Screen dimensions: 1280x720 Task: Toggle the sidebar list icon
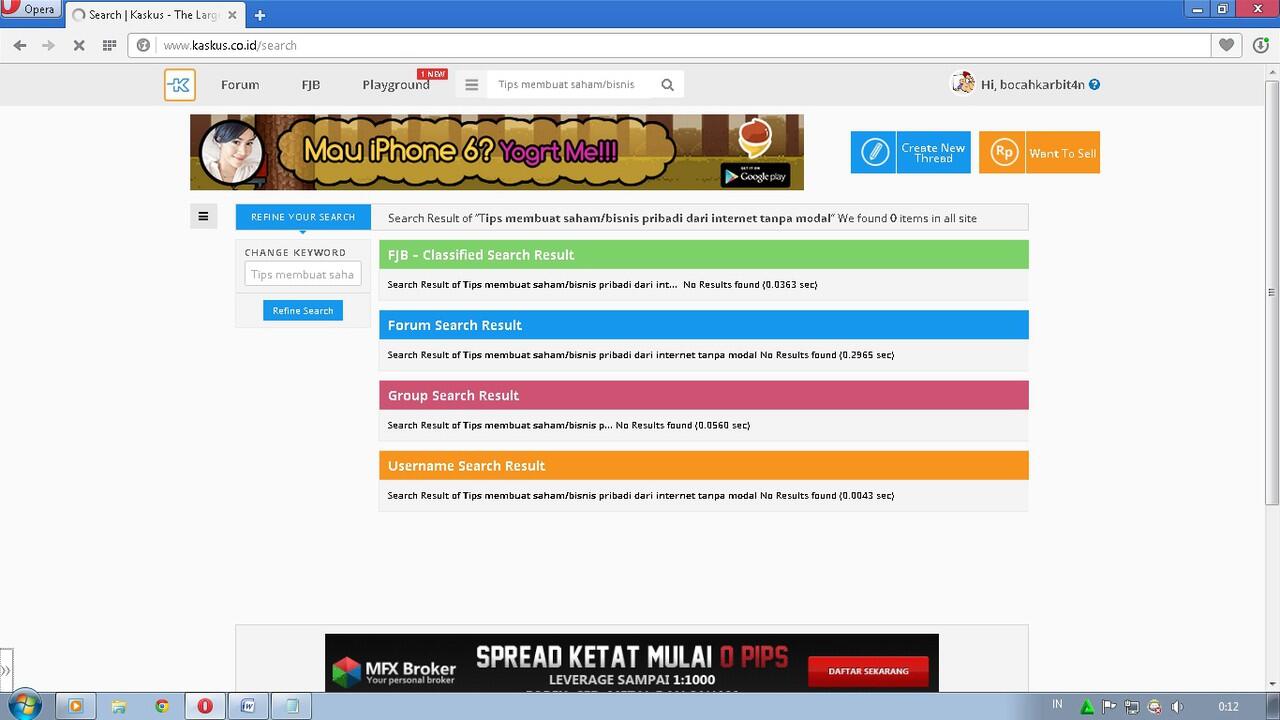tap(203, 216)
